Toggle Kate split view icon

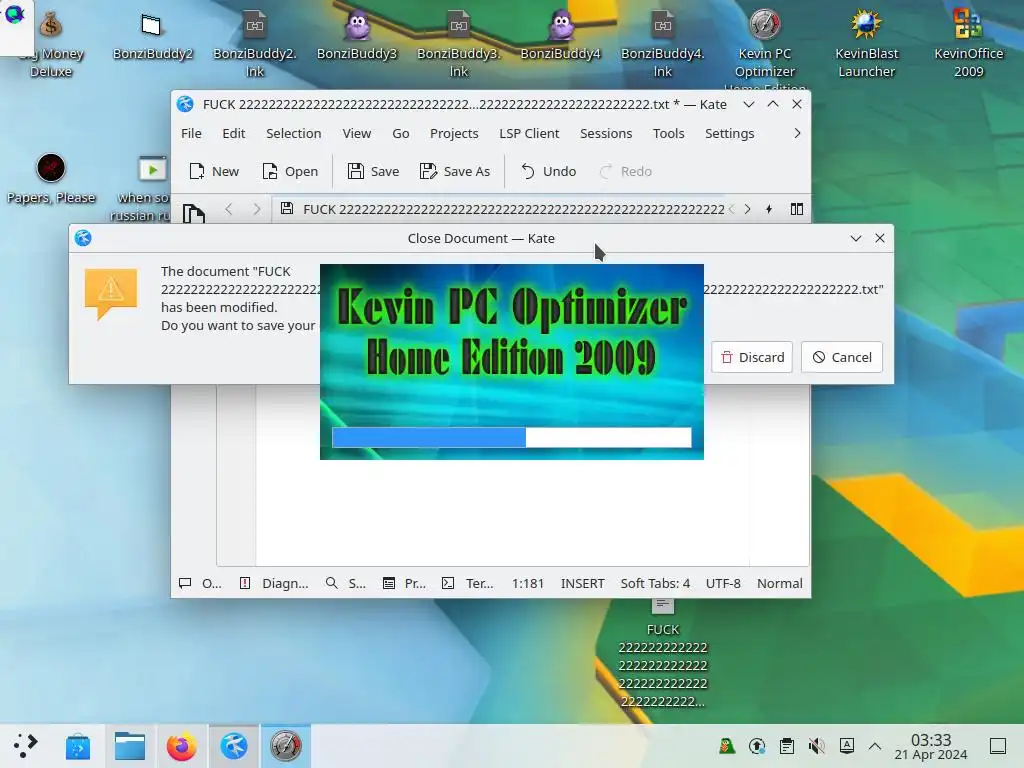pyautogui.click(x=797, y=209)
